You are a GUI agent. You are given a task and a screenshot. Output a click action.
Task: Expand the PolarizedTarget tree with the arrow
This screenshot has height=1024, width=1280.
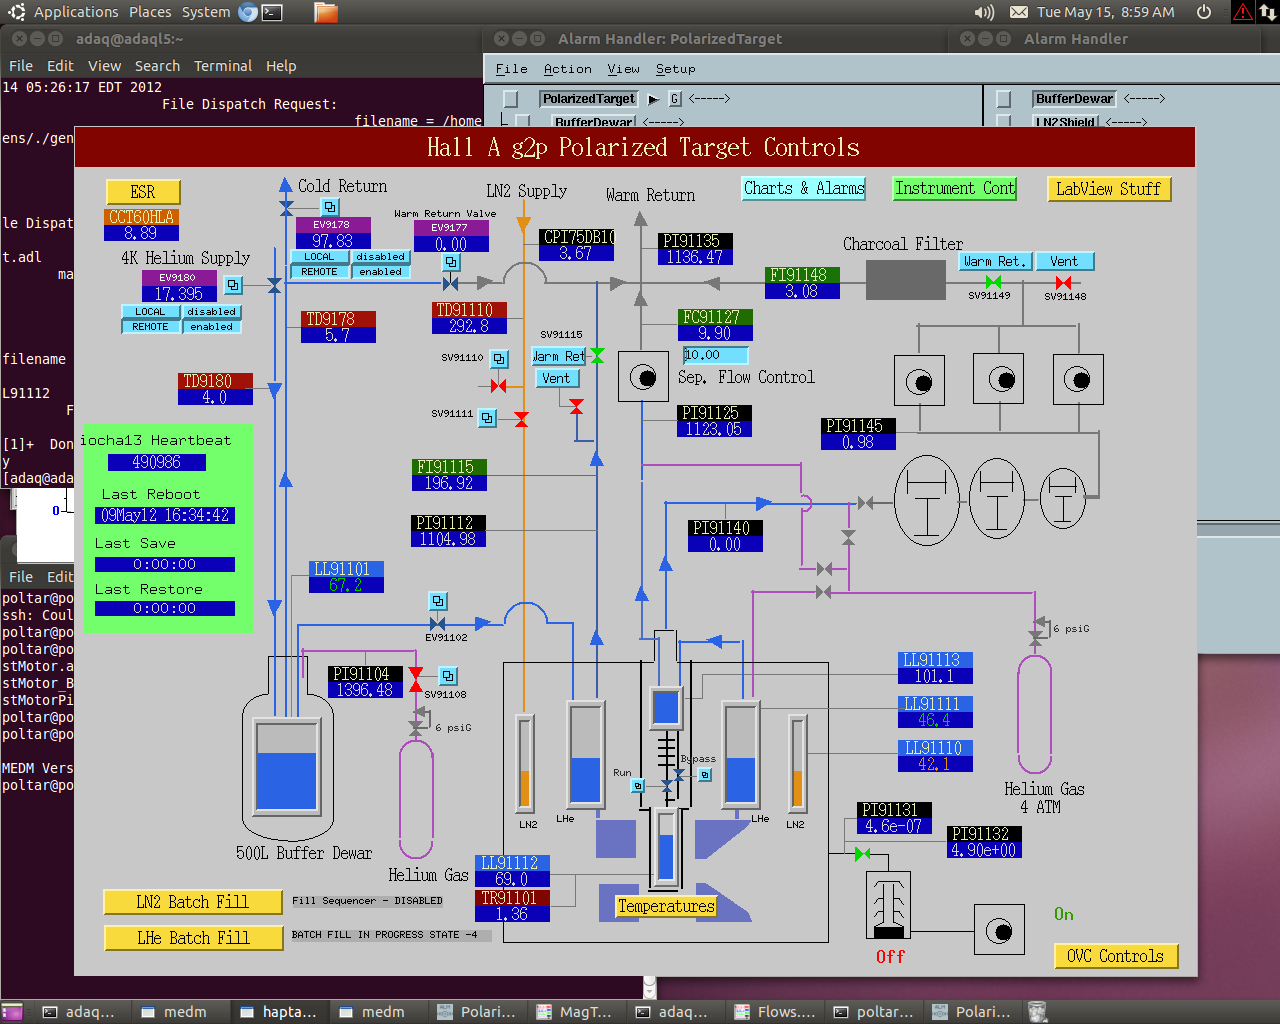[x=653, y=99]
